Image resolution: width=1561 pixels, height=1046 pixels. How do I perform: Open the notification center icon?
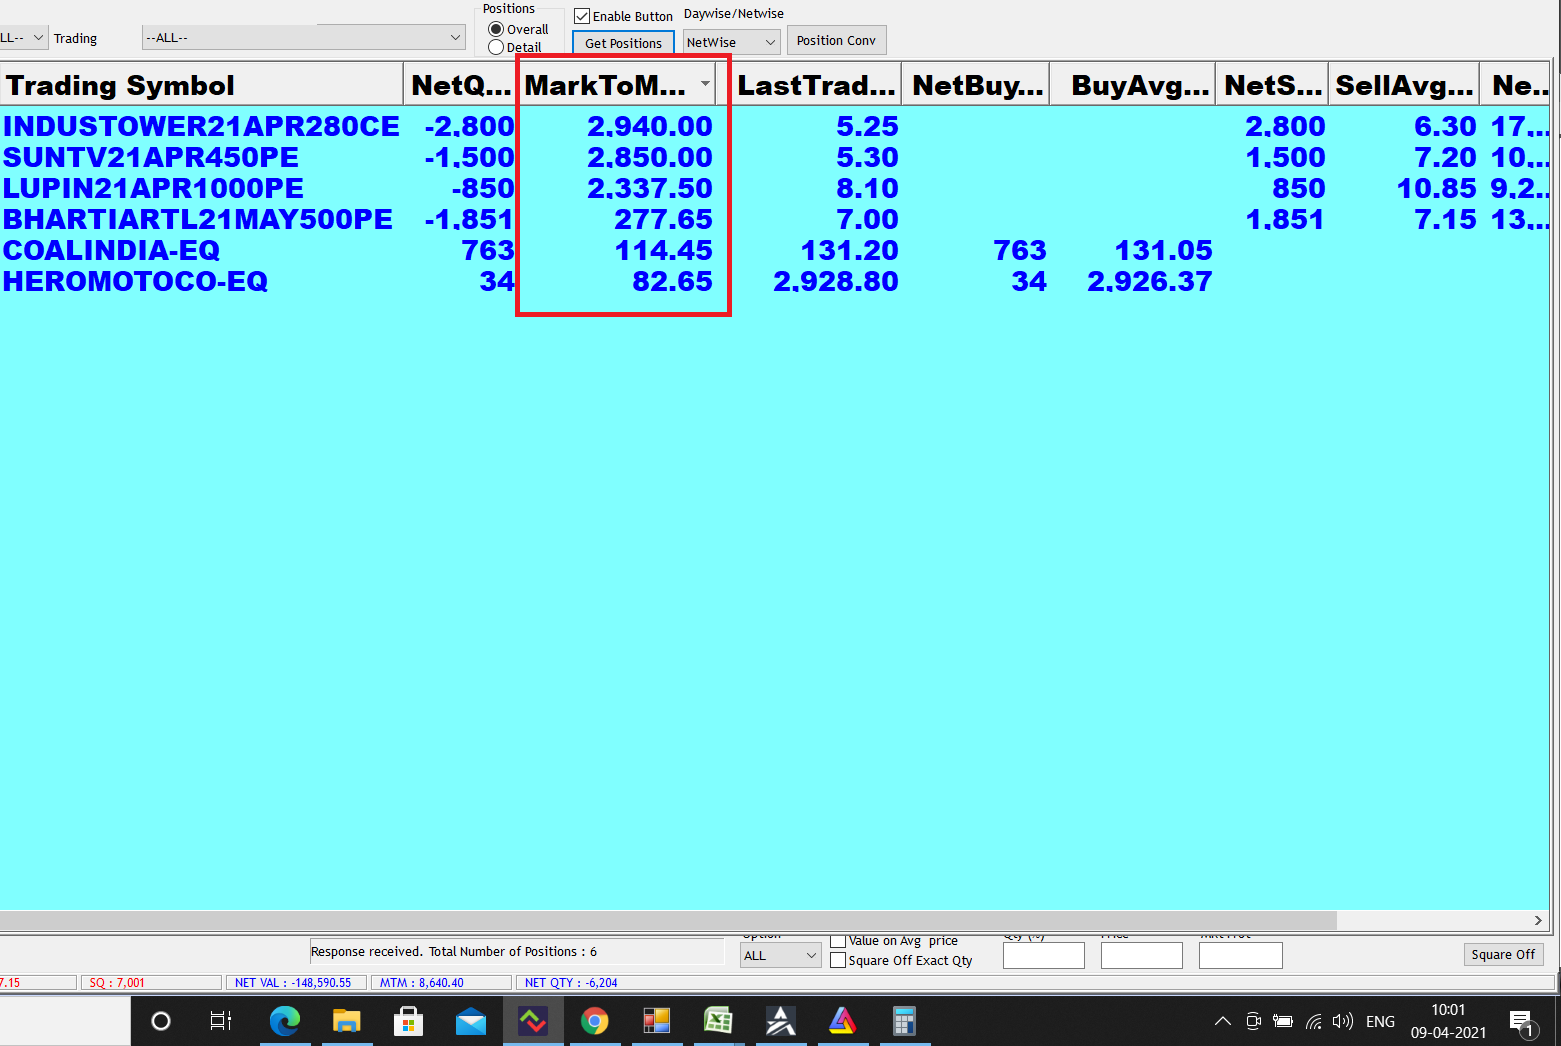coord(1521,1021)
